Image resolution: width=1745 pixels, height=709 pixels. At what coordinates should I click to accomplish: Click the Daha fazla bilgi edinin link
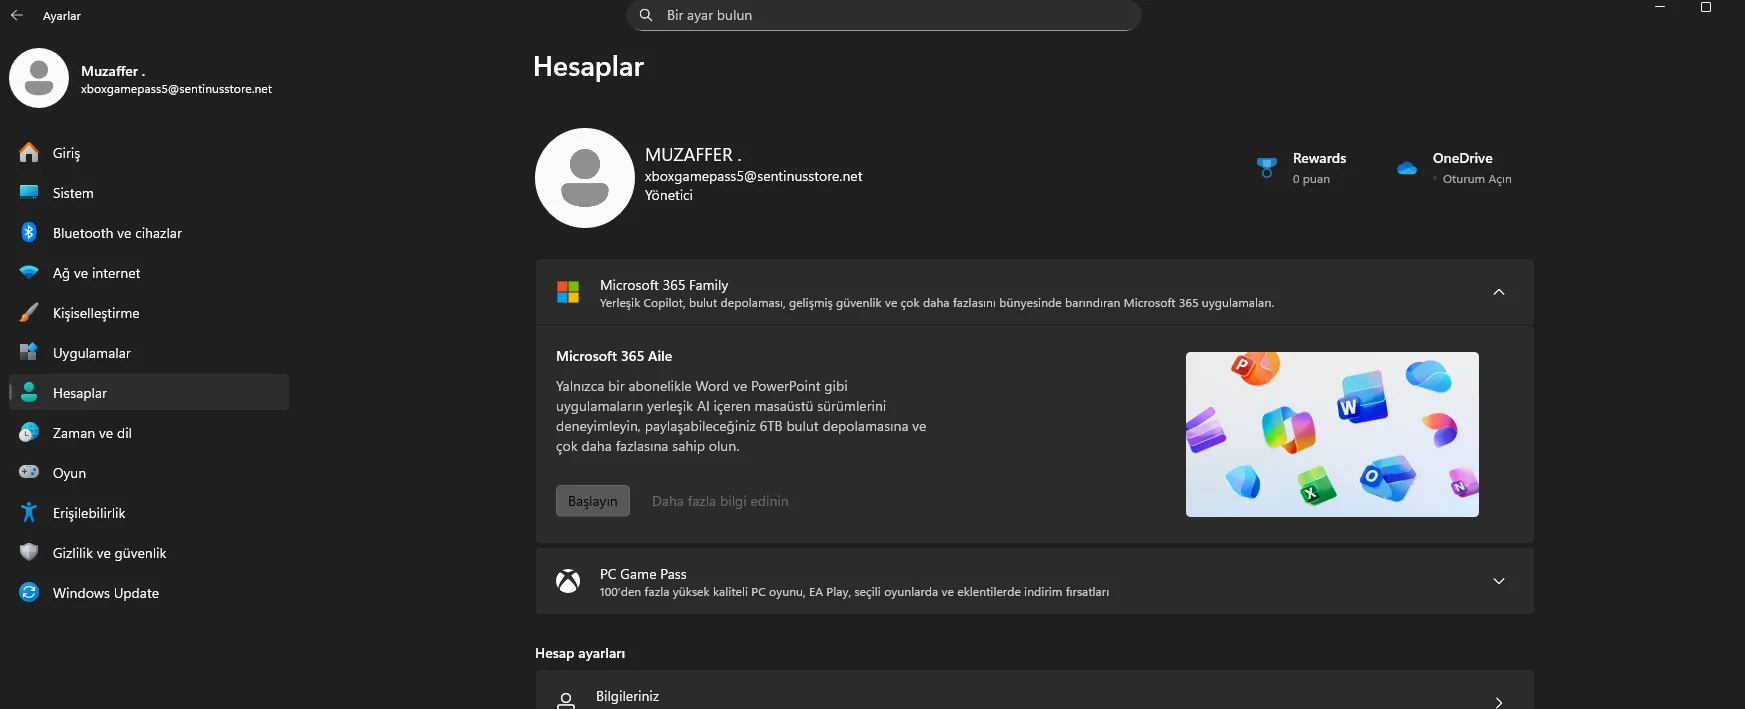pyautogui.click(x=720, y=501)
